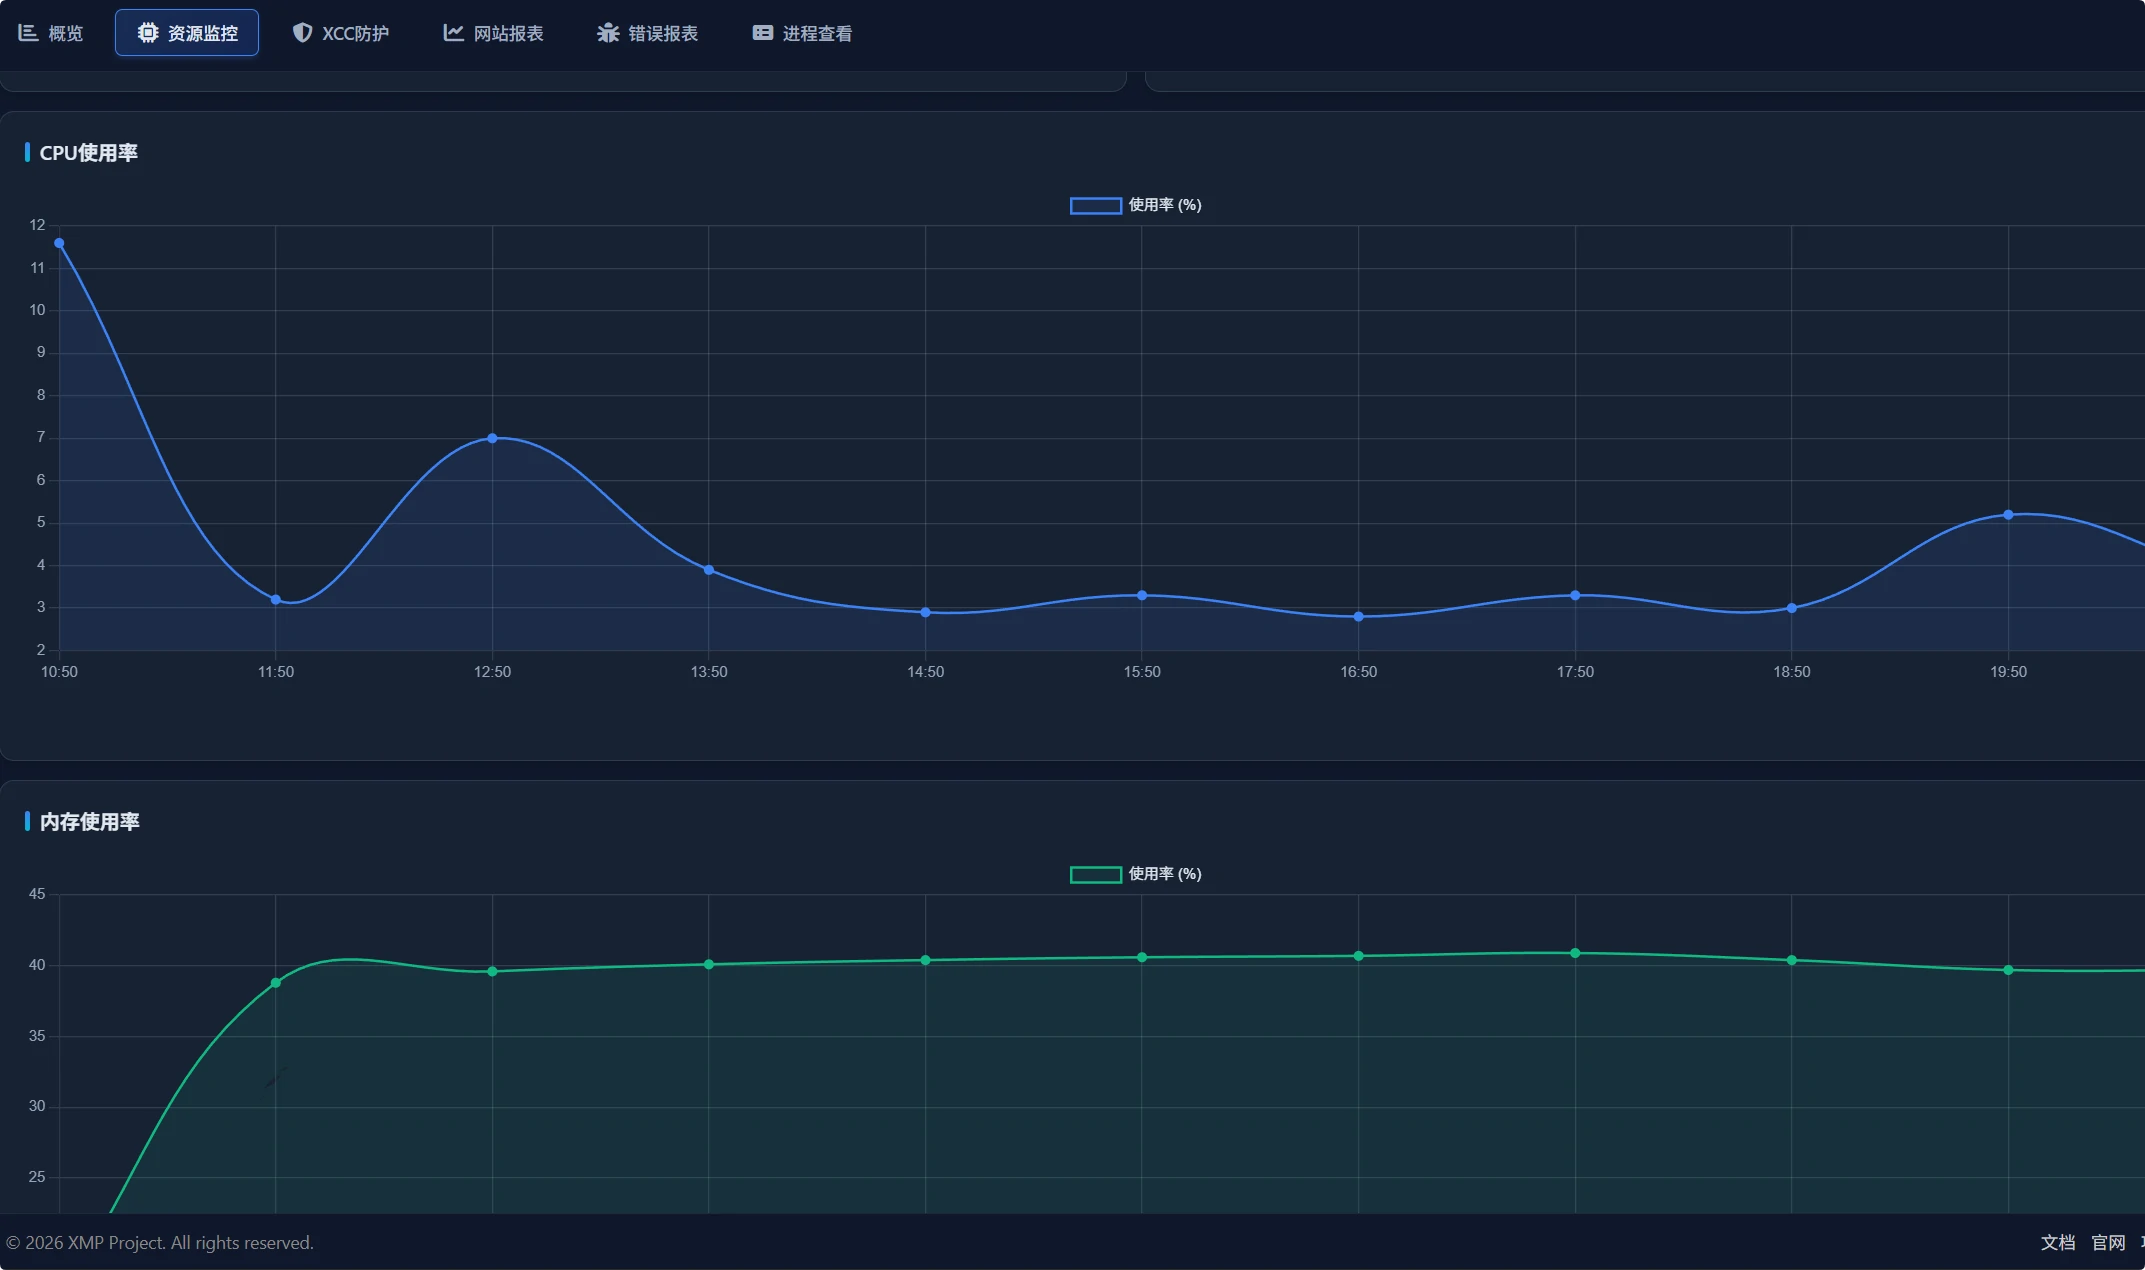Click the line chart icon for 网站报表
This screenshot has height=1270, width=2145.
(454, 33)
